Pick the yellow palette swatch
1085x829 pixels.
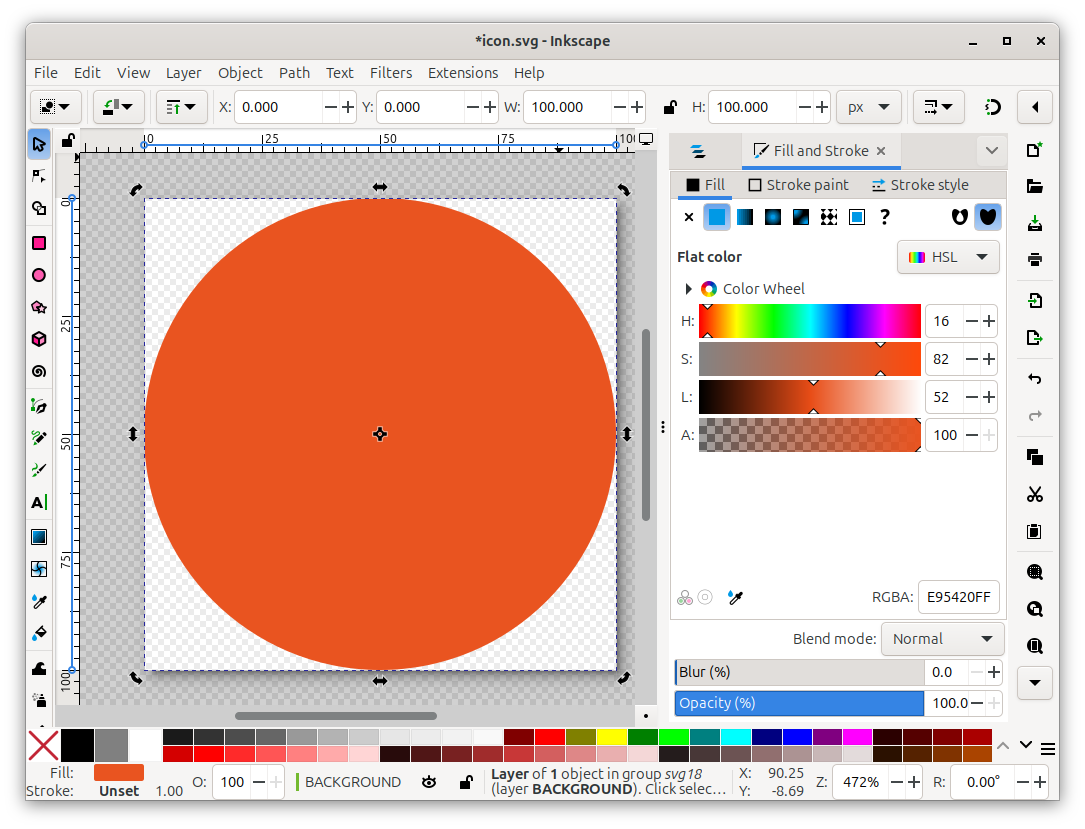click(612, 736)
